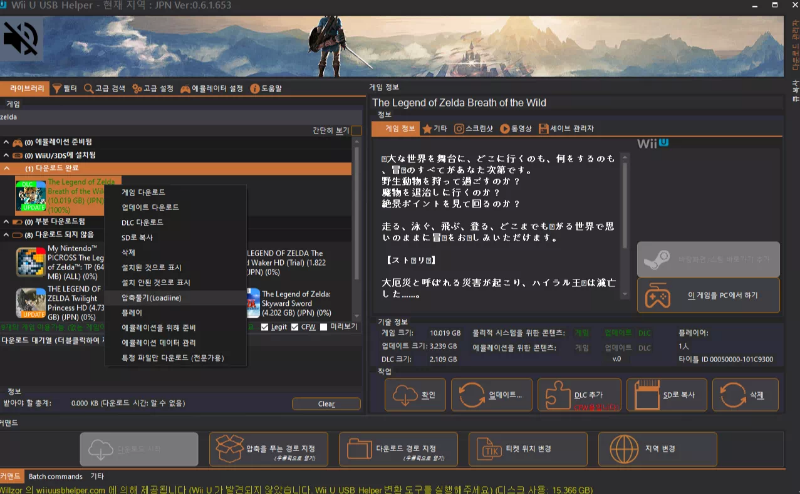
Task: Open the 라이브러리 tab
Action: tap(24, 88)
